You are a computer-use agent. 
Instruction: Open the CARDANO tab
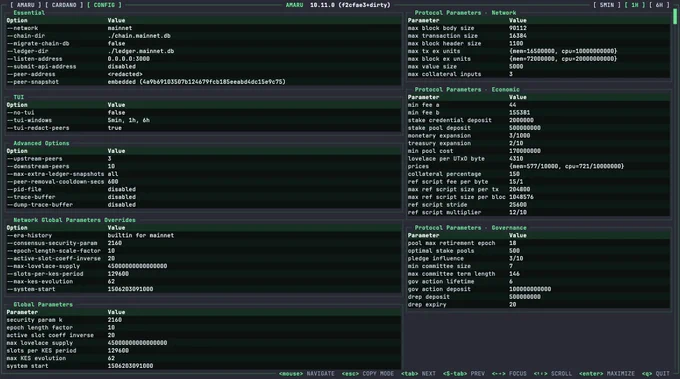click(x=64, y=5)
